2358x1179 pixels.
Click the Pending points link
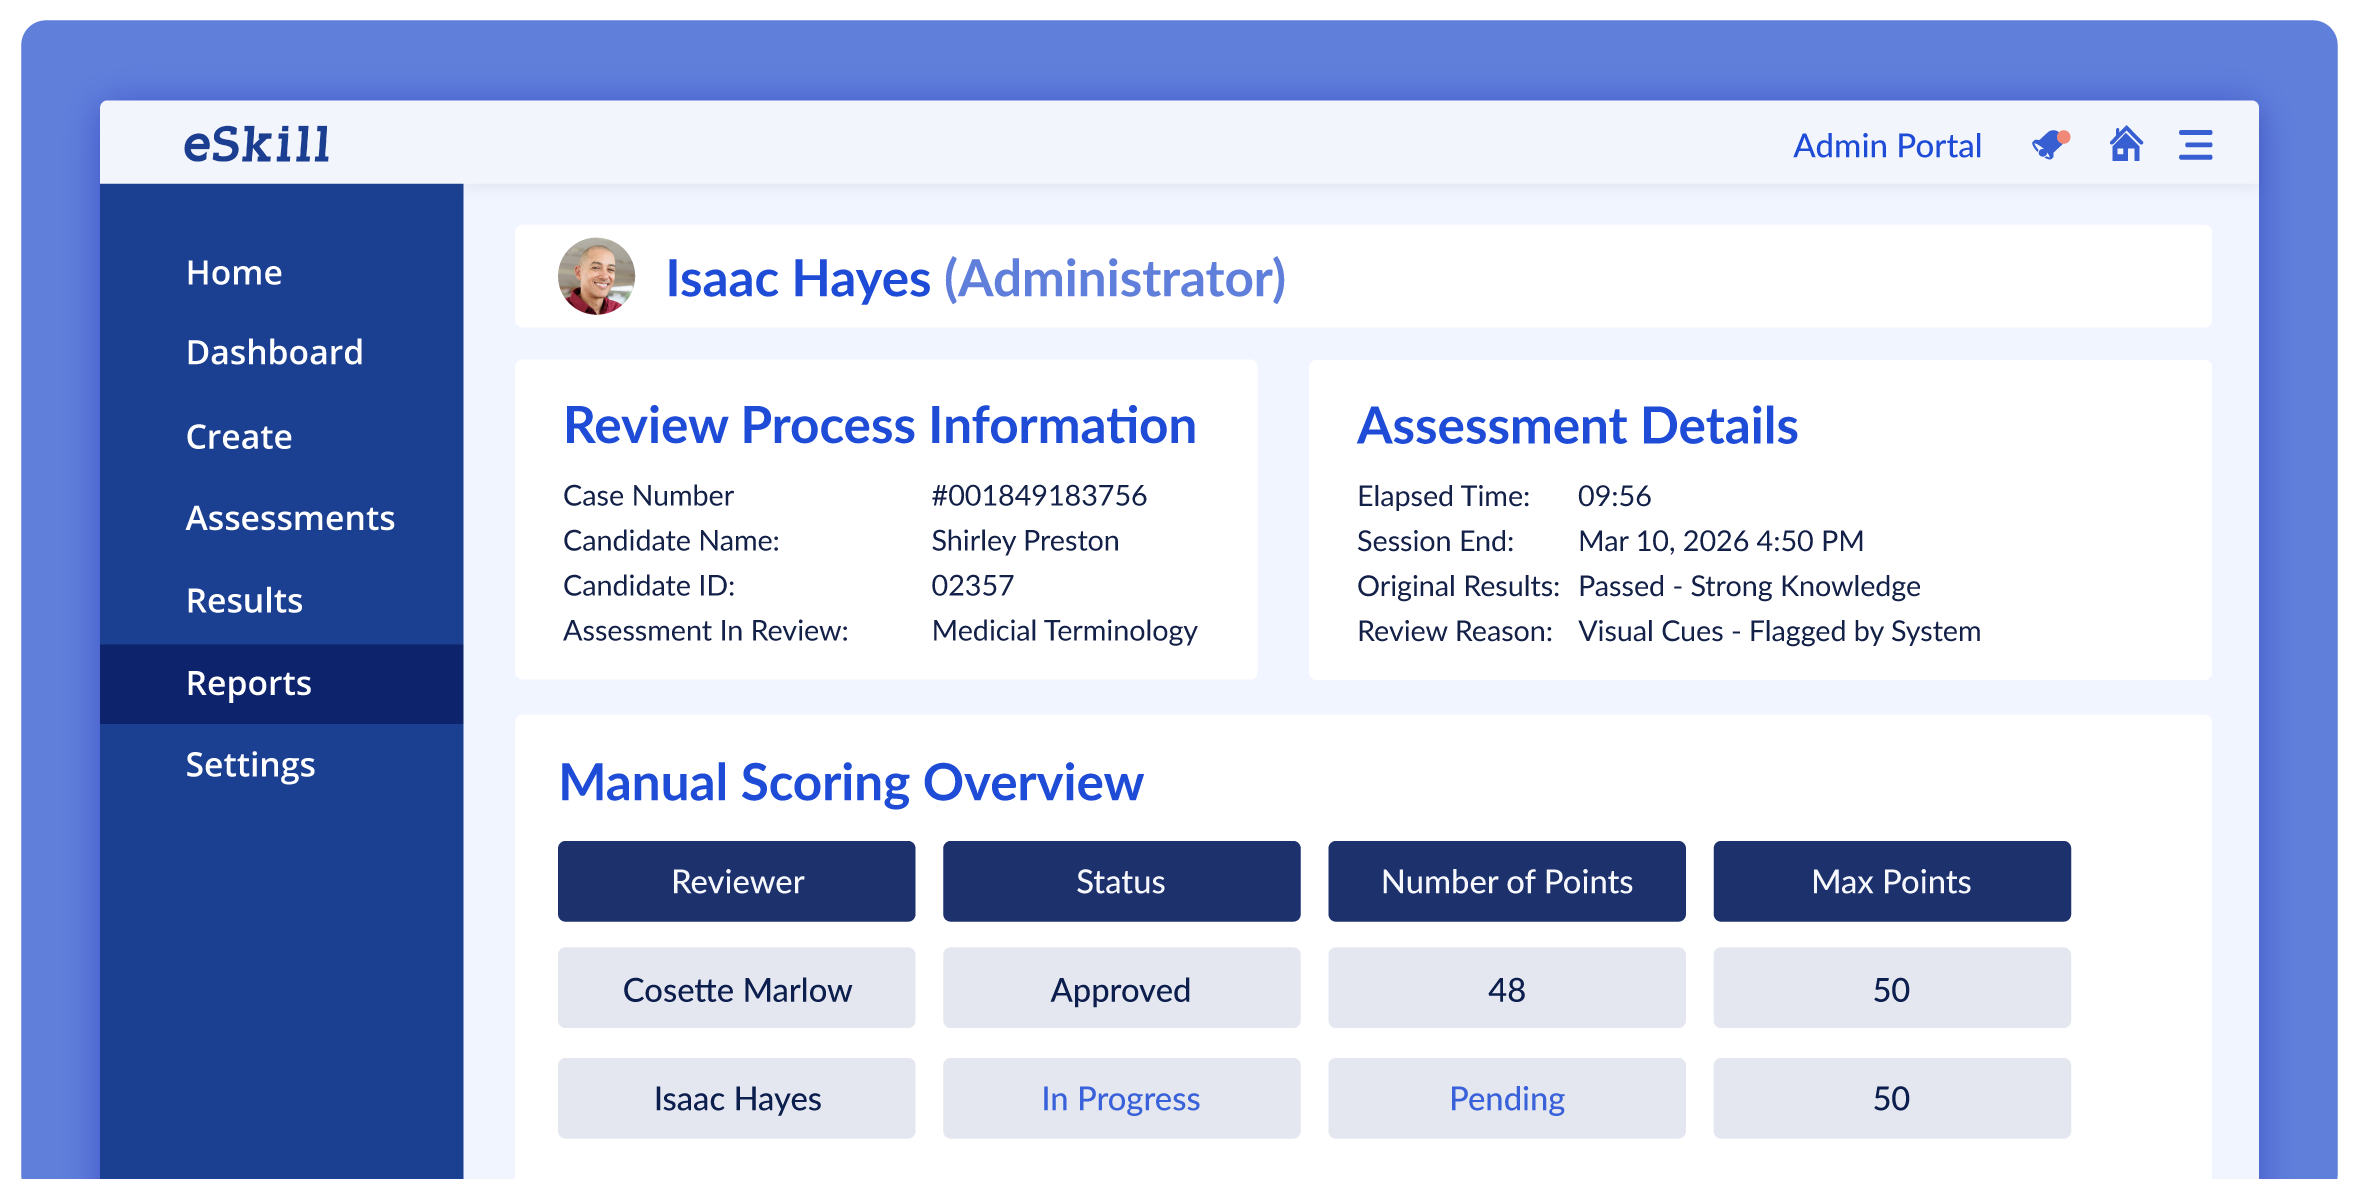click(x=1506, y=1098)
